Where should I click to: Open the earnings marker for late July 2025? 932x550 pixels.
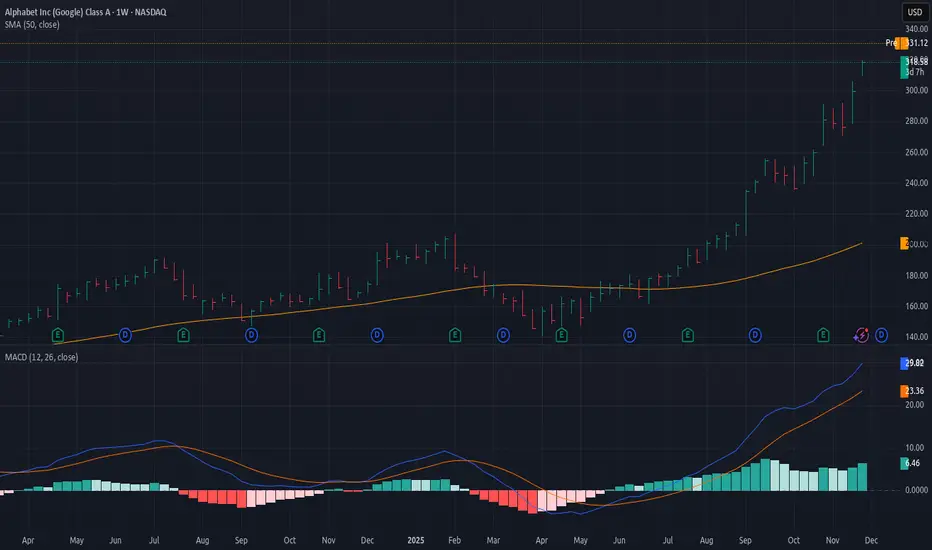[688, 335]
